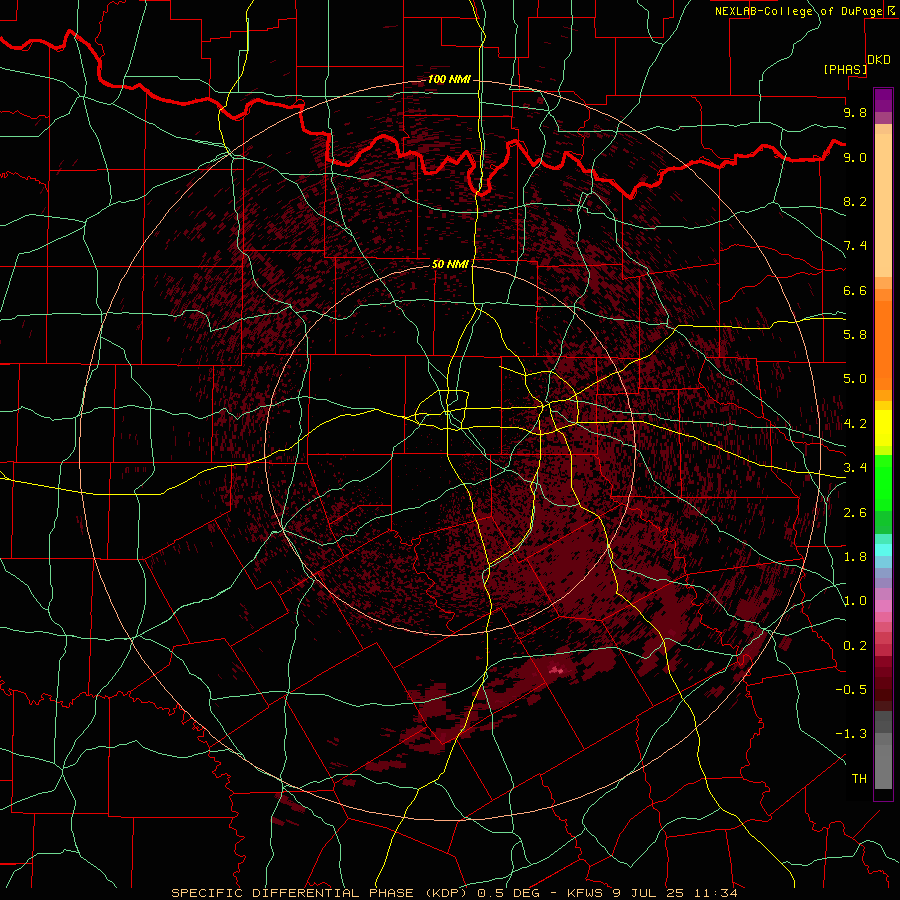This screenshot has height=900, width=900.
Task: Pick the 5.8 legend value
Action: (855, 335)
